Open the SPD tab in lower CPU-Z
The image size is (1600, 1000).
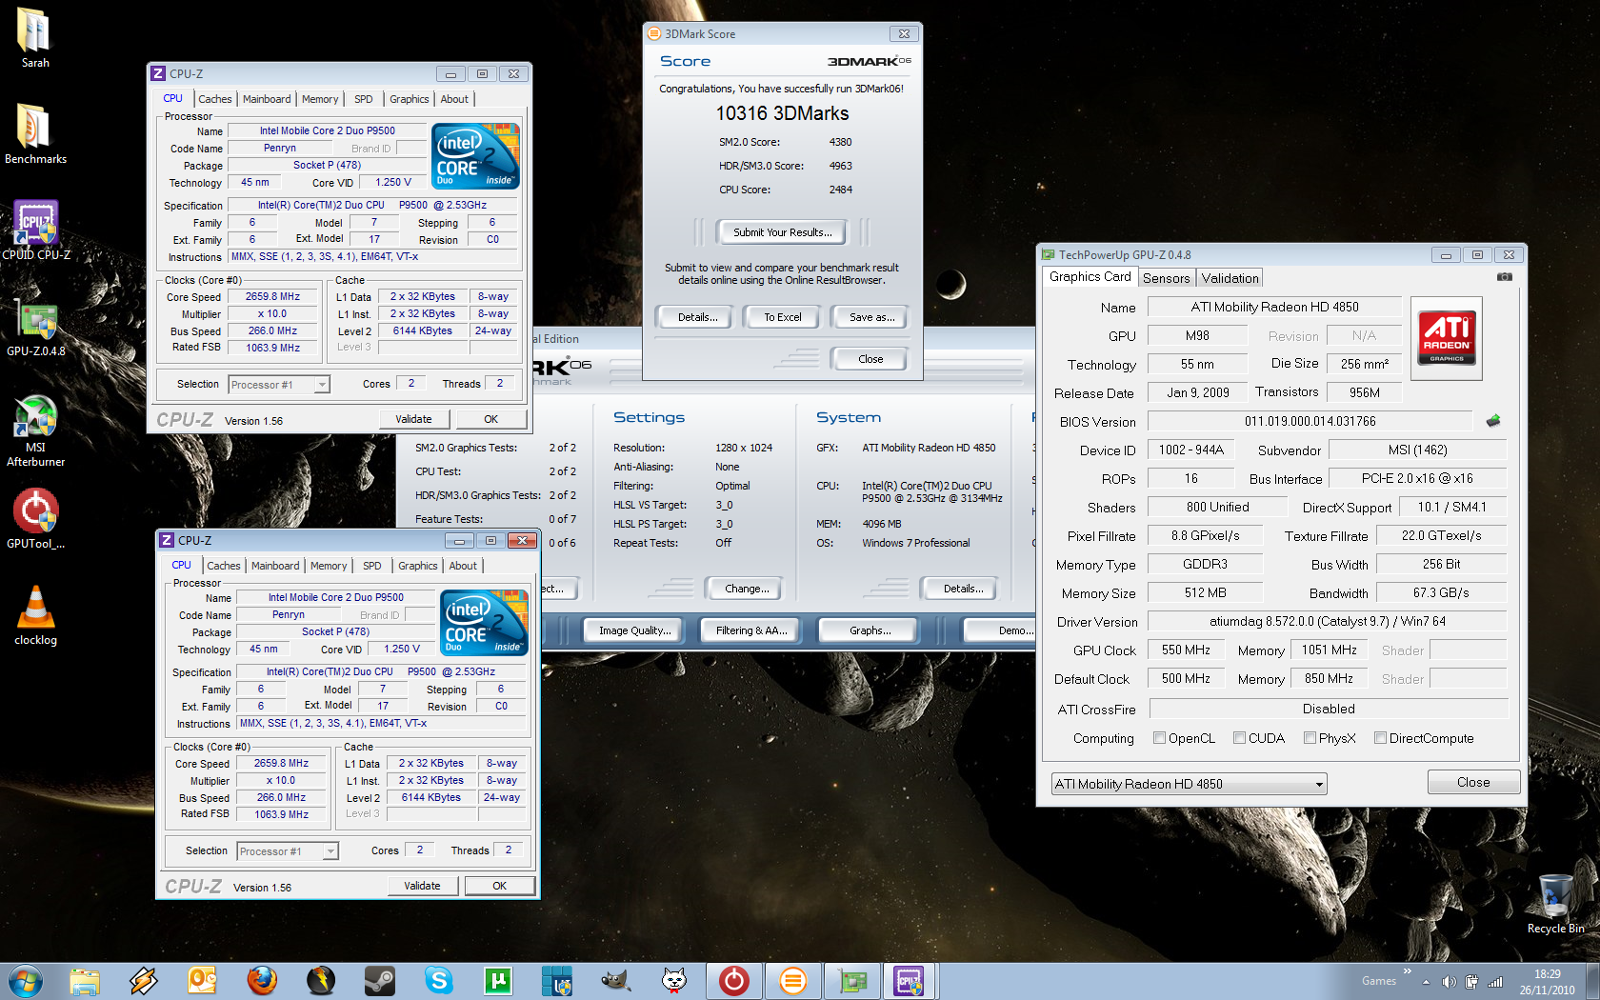click(372, 566)
